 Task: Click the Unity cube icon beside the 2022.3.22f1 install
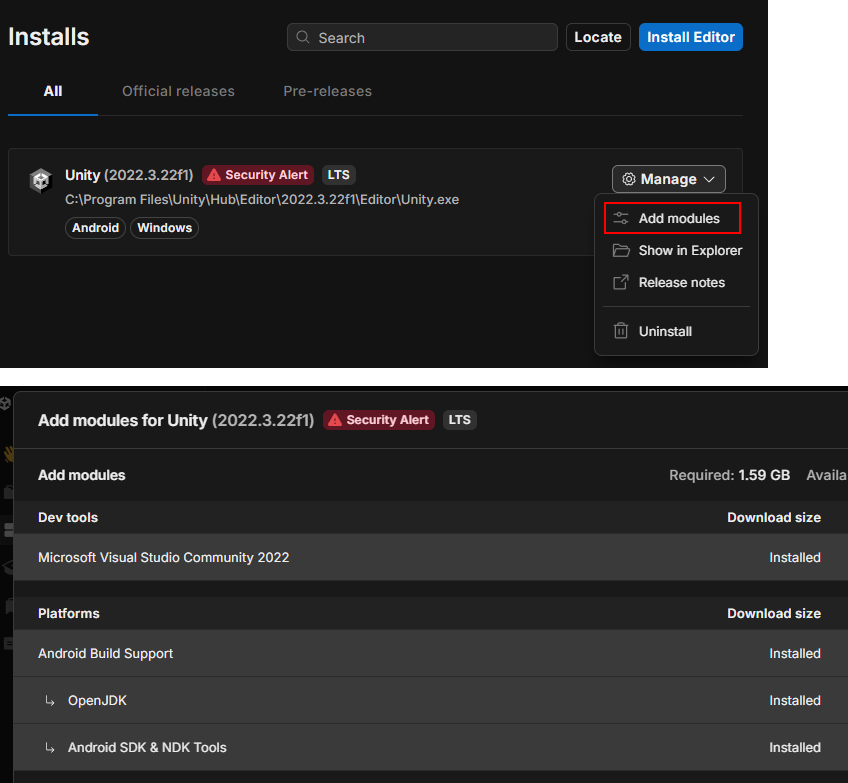40,180
